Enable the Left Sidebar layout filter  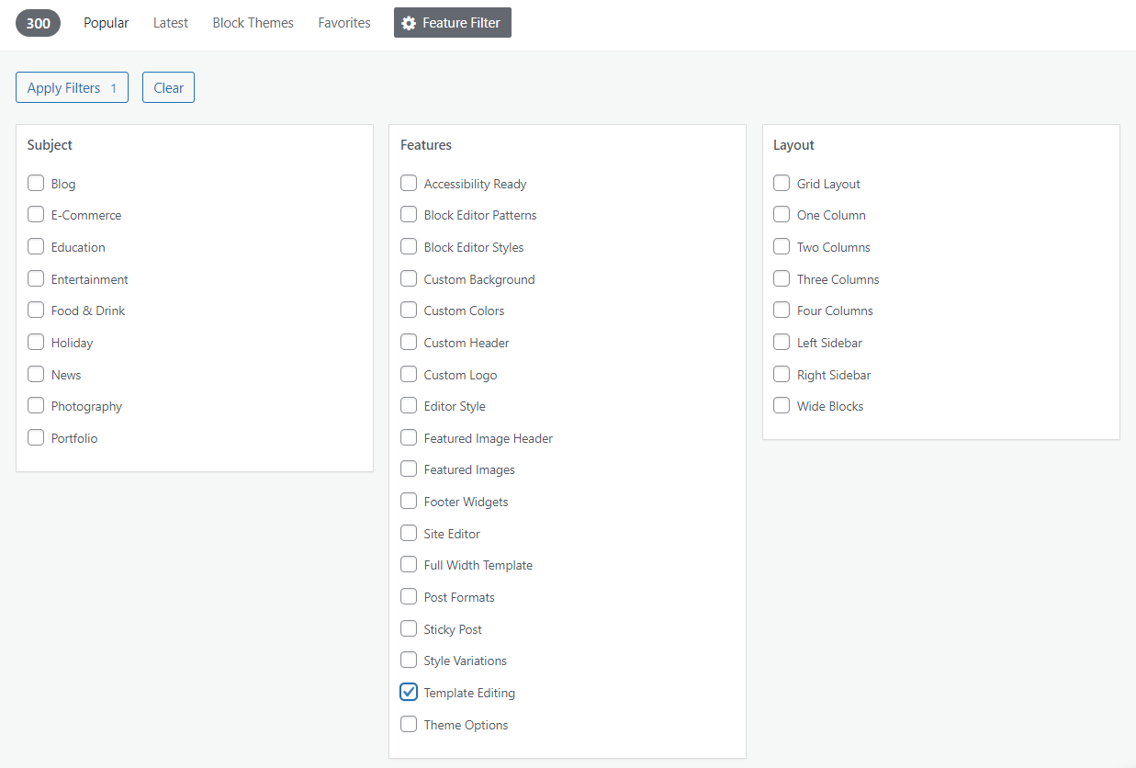781,342
